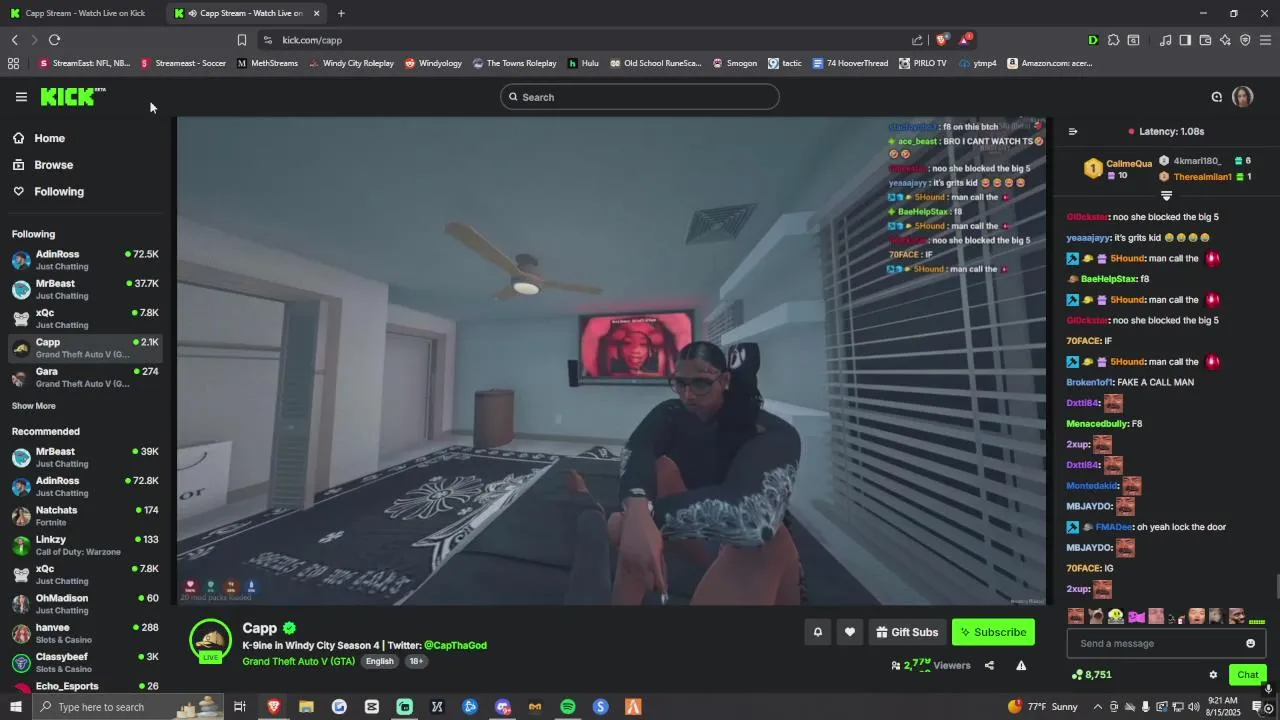Open Brave Shields icon
Viewport: 1280px width, 720px height.
[941, 40]
